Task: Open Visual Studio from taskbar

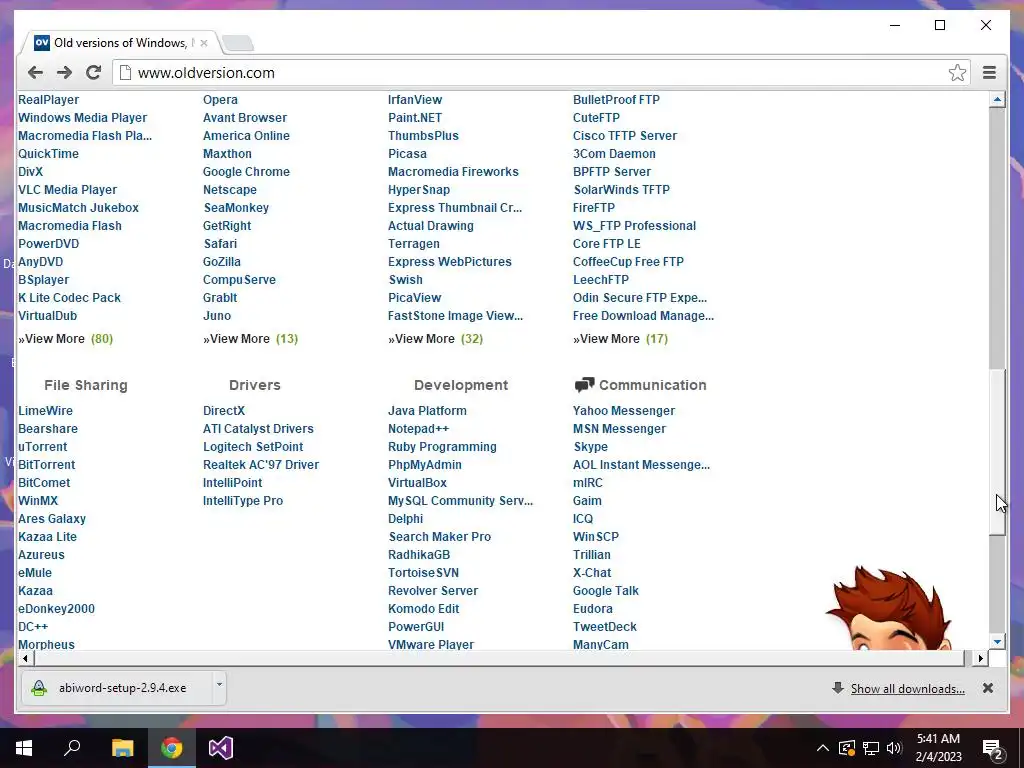Action: pyautogui.click(x=221, y=748)
